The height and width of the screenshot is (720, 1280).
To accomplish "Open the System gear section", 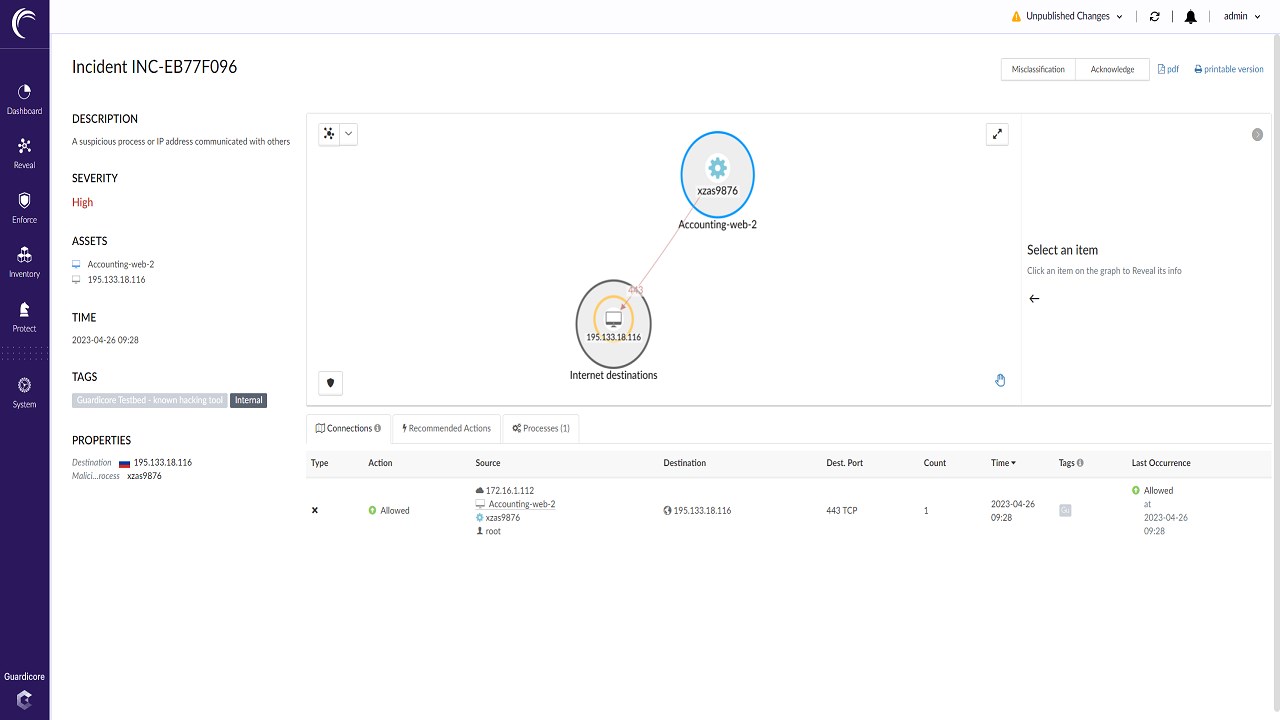I will point(24,393).
